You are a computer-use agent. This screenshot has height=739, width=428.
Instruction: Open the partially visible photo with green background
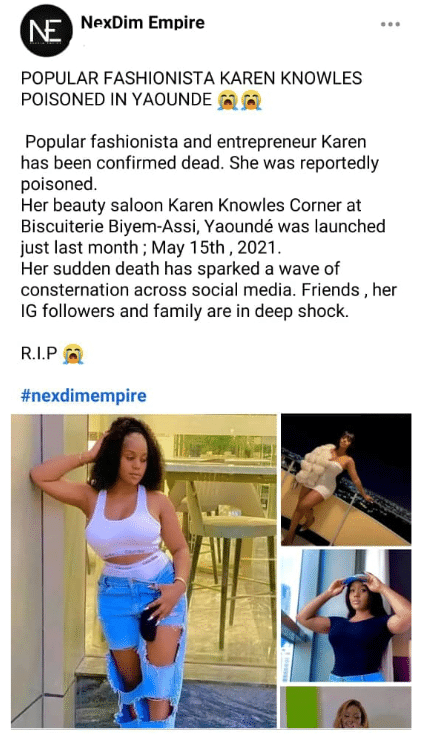(346, 707)
